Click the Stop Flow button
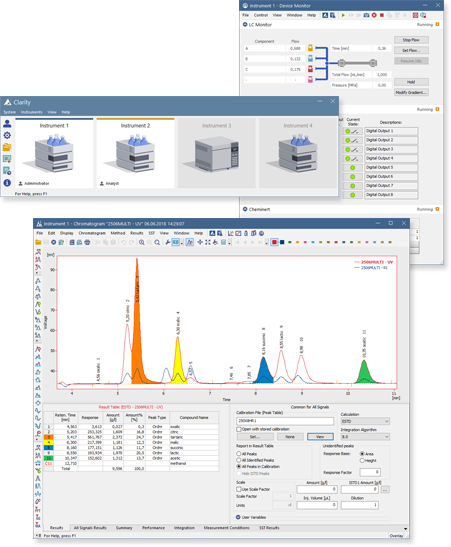 [411, 40]
